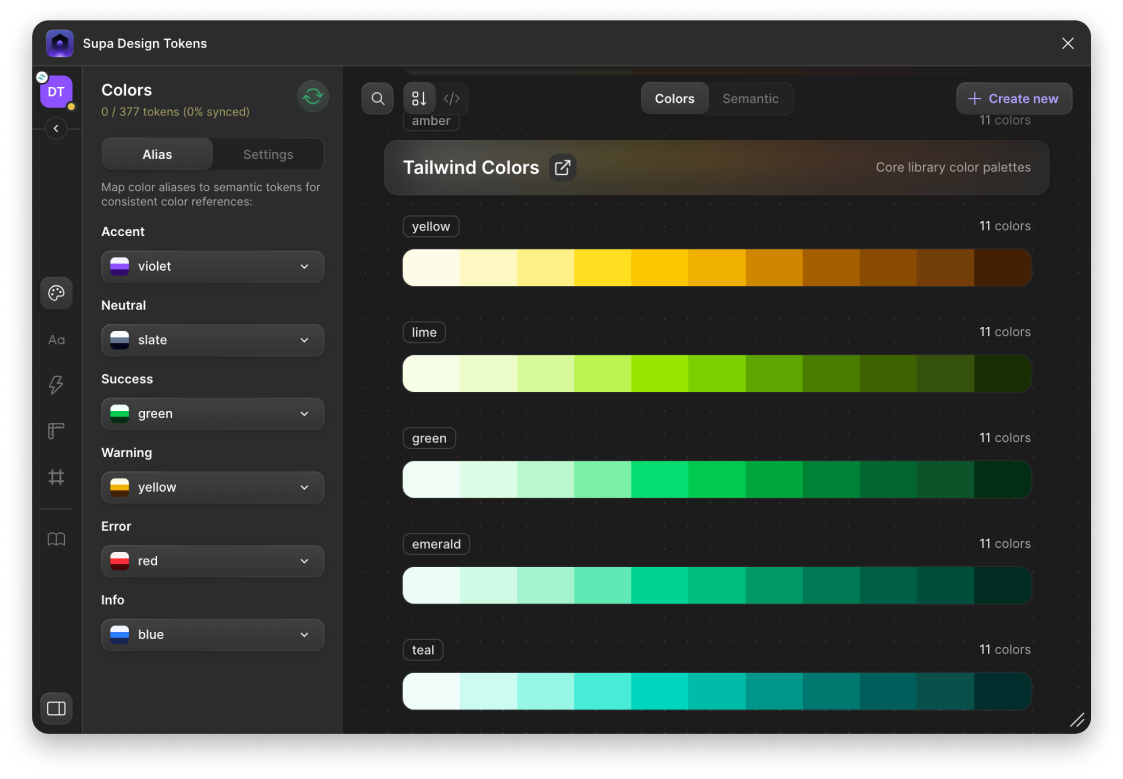Viewport: 1123px width, 779px height.
Task: Open the Colors palette section icon
Action: [56, 293]
